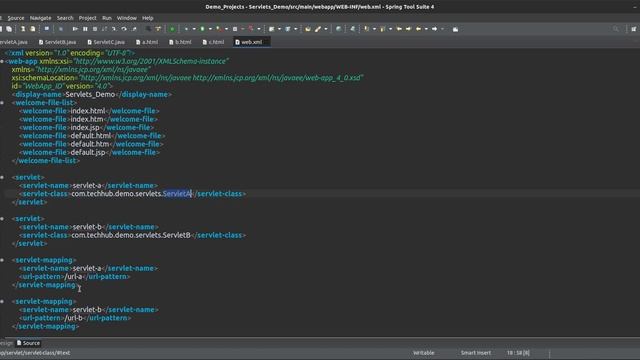
Task: Collapse the servlet-b servlet fold marker
Action: pos(2,218)
